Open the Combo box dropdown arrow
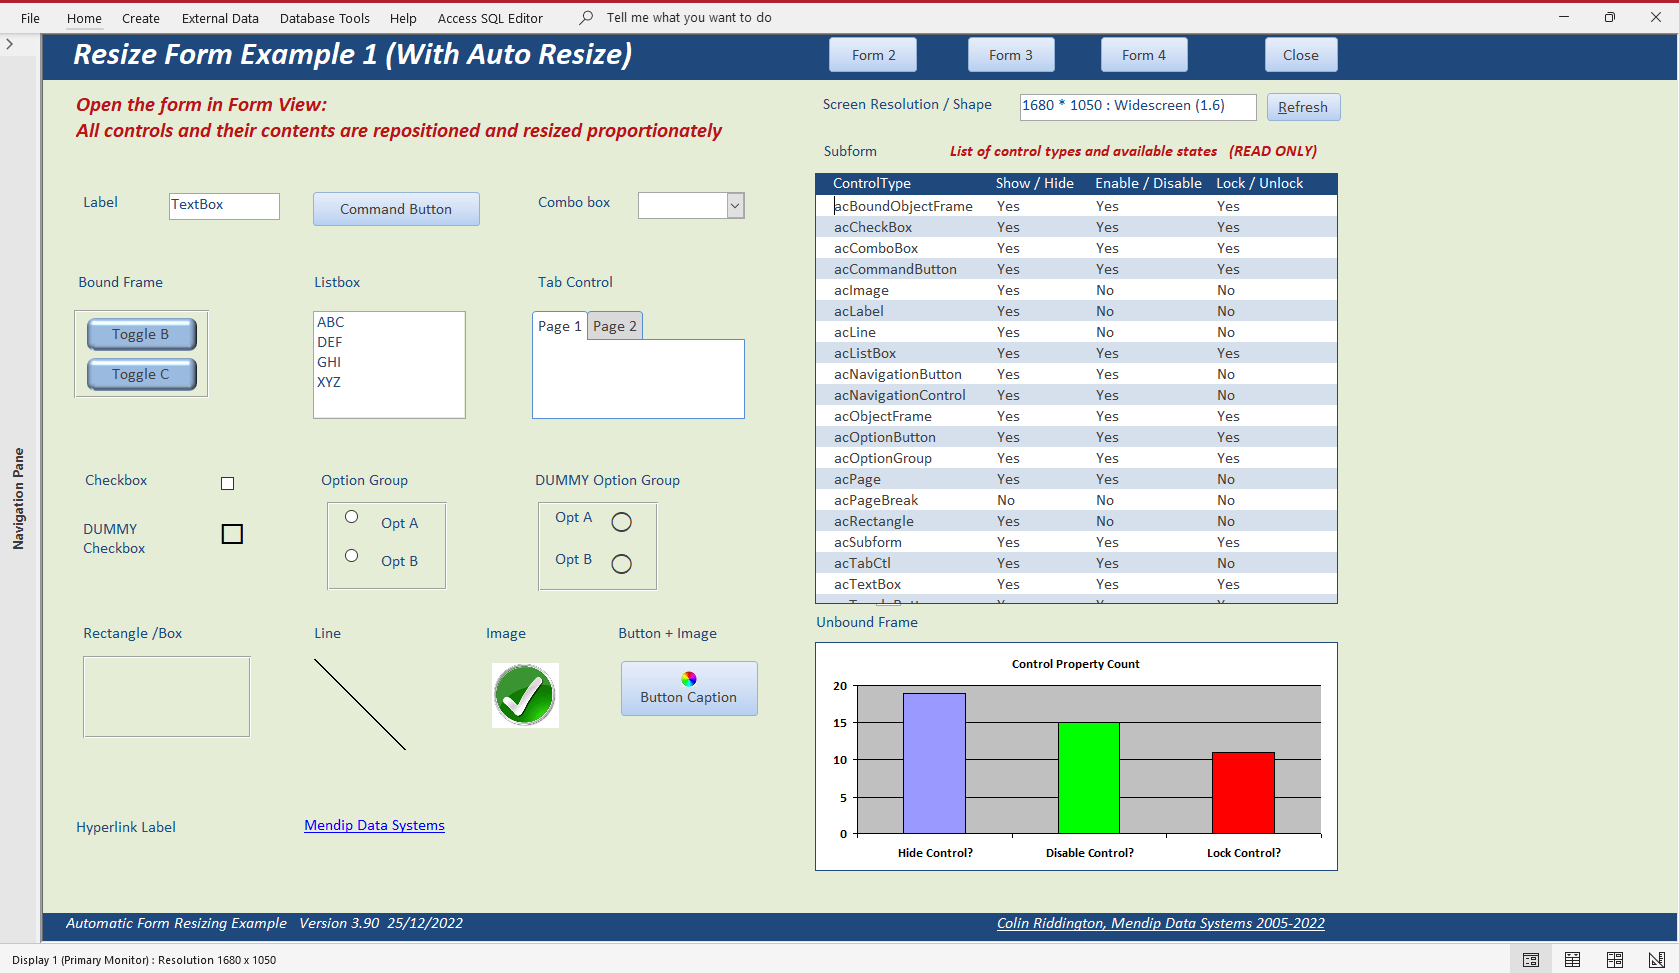 click(735, 205)
